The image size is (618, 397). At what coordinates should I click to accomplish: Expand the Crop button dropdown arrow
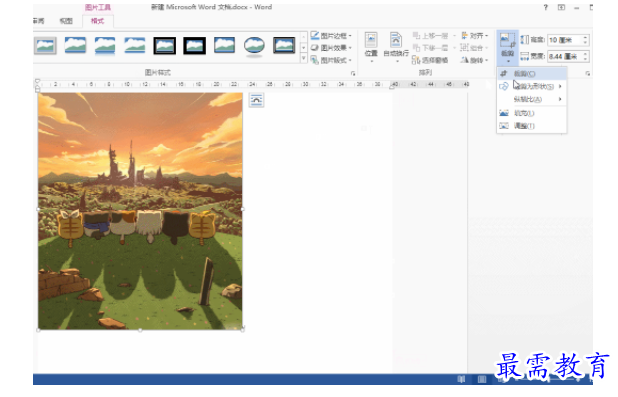click(x=508, y=62)
